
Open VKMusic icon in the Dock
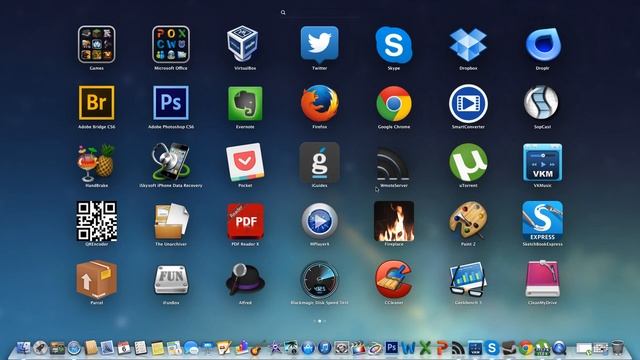(x=475, y=348)
